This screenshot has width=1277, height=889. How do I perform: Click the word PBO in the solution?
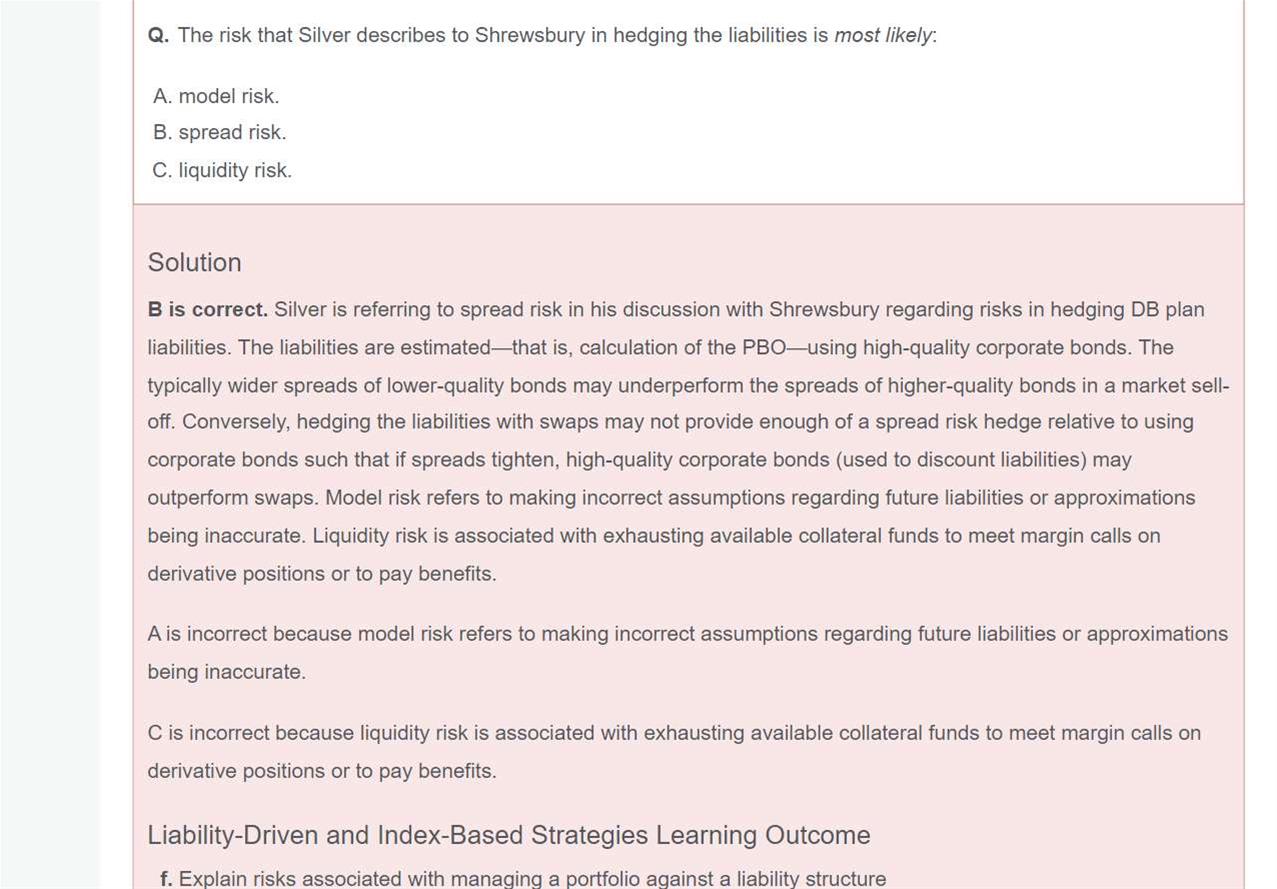(764, 347)
